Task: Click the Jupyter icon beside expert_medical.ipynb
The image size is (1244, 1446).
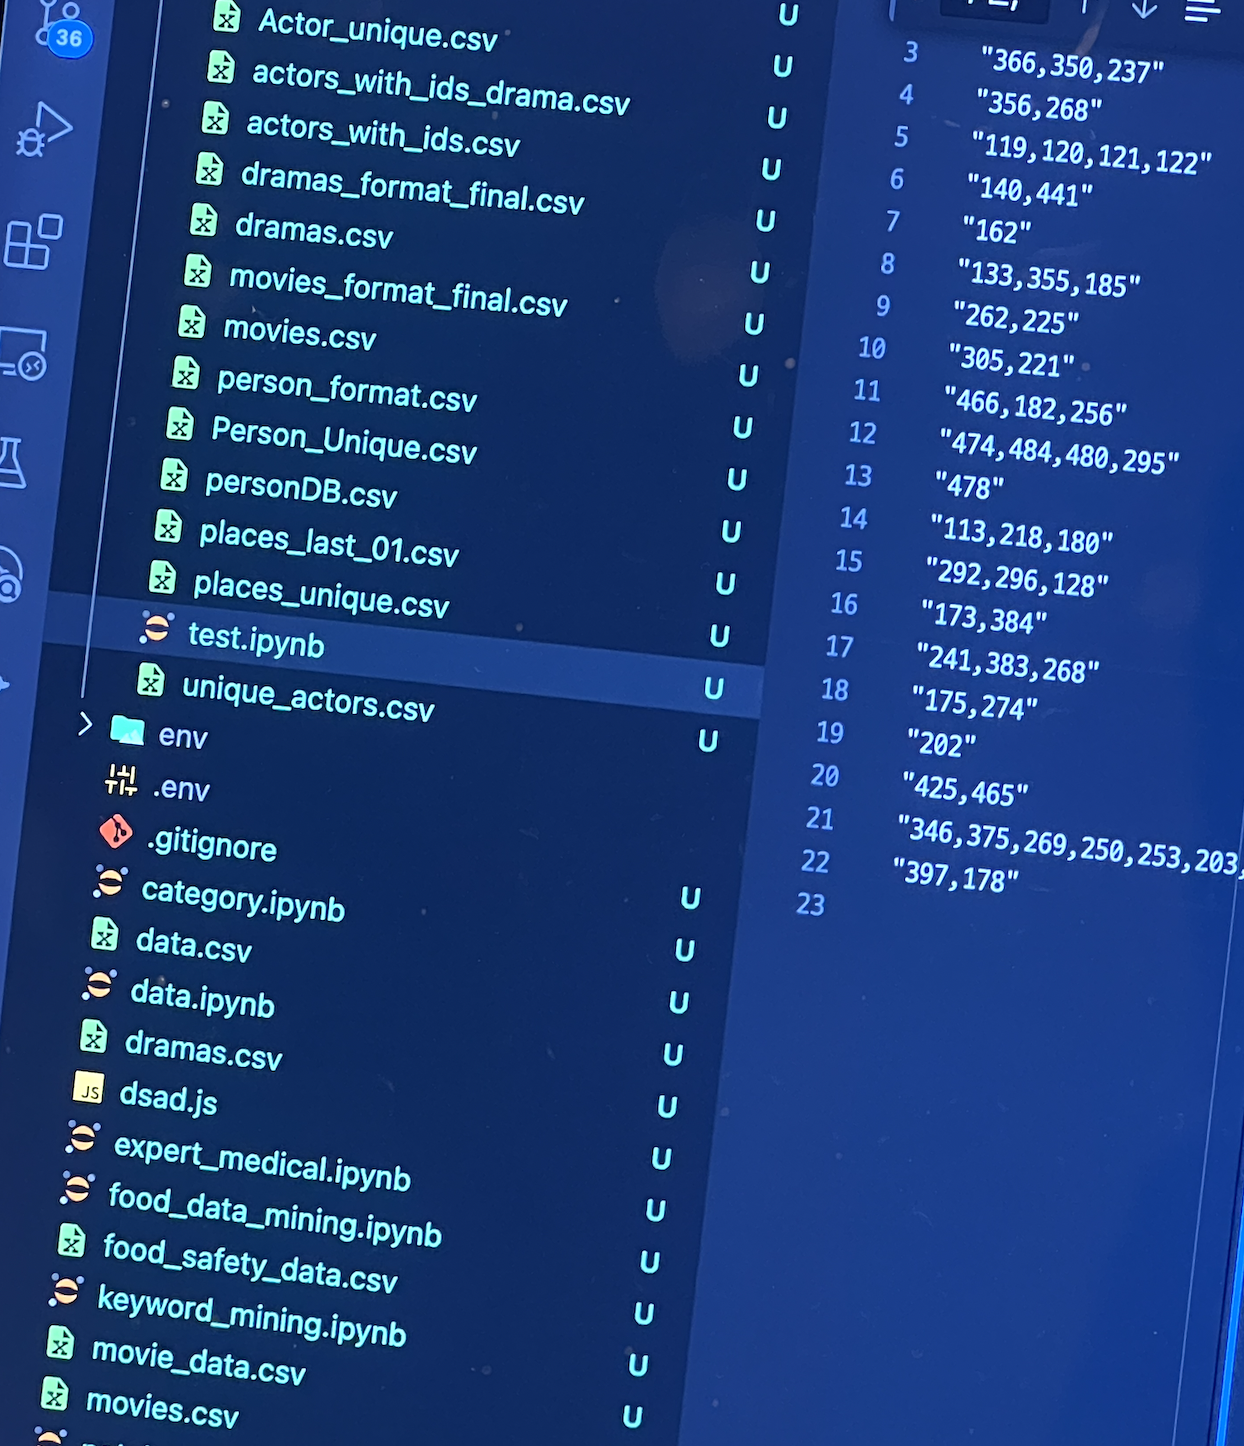Action: pos(82,1137)
